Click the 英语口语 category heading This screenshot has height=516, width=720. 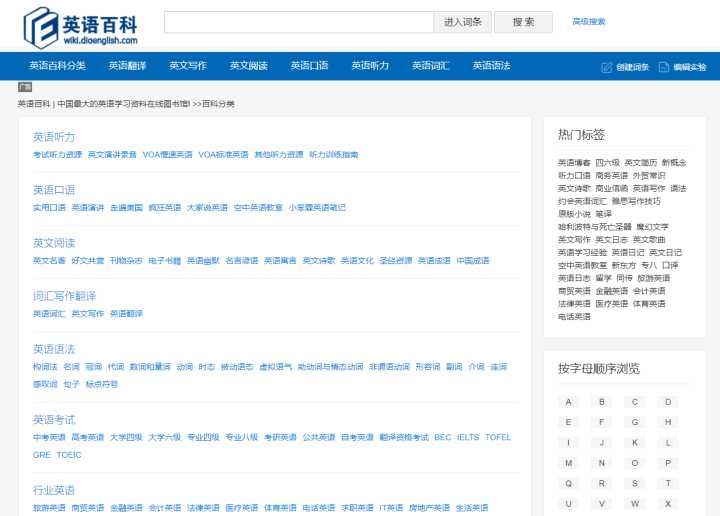point(54,190)
